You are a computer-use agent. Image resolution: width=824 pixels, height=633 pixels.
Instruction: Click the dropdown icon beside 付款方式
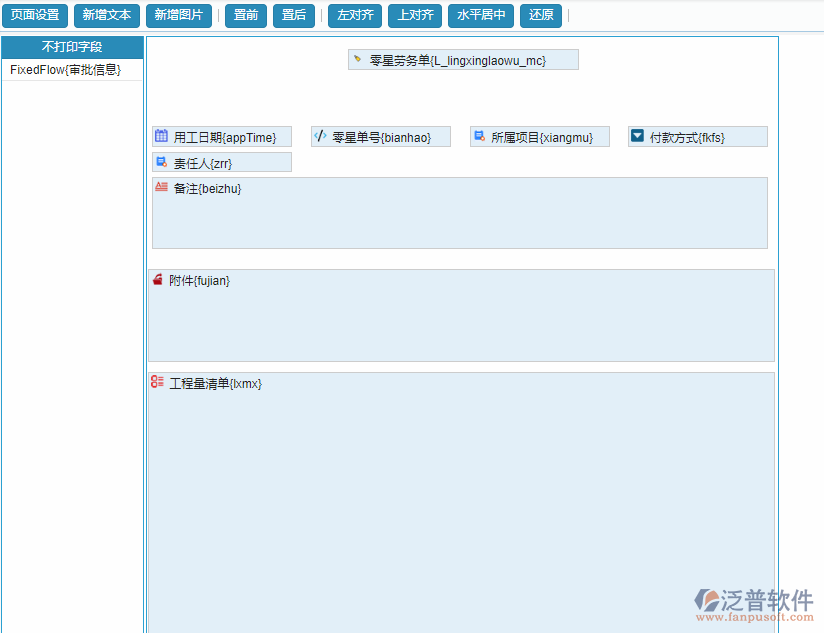(637, 136)
